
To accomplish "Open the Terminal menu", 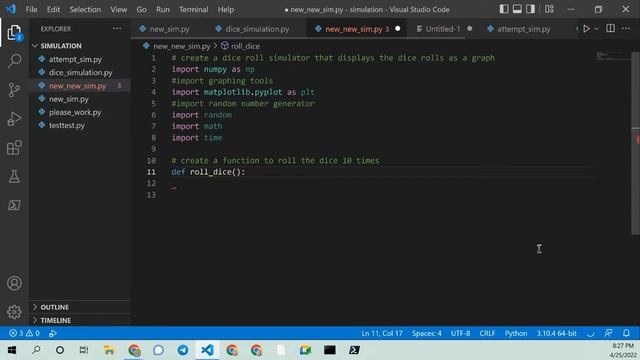I will tap(193, 9).
